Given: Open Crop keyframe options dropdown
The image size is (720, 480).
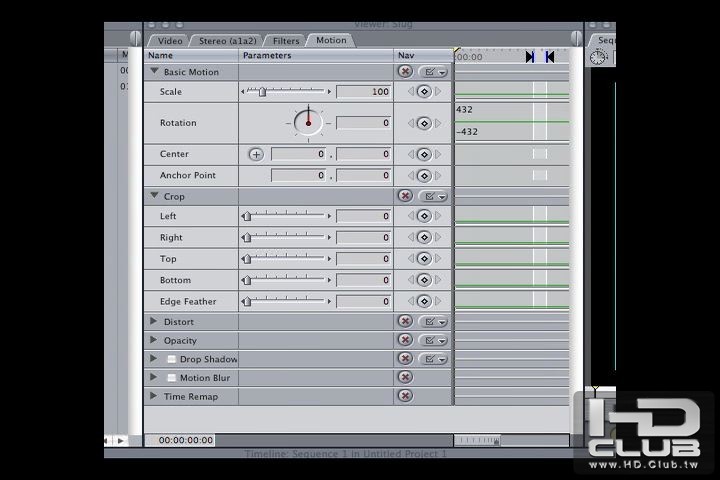Looking at the screenshot, I should point(433,197).
